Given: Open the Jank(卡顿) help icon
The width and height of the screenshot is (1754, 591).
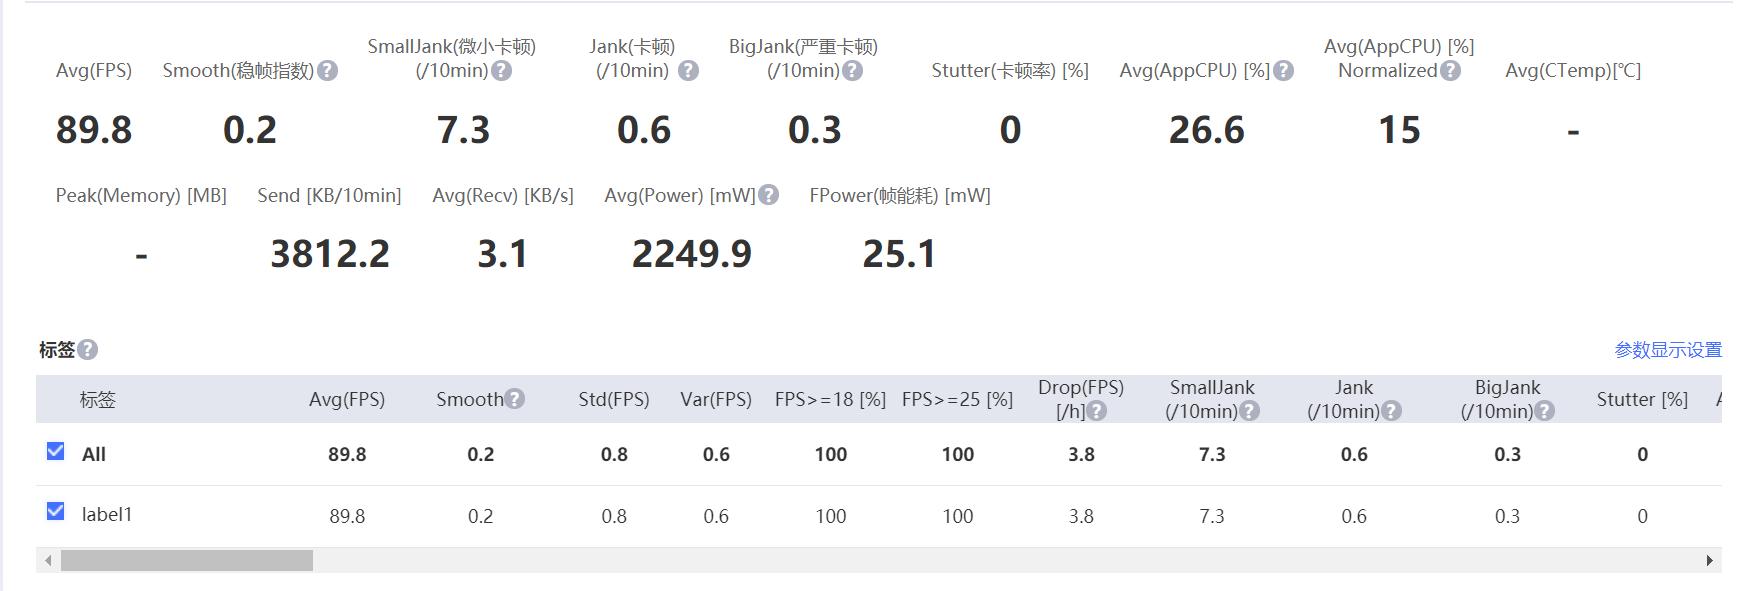Looking at the screenshot, I should 687,70.
